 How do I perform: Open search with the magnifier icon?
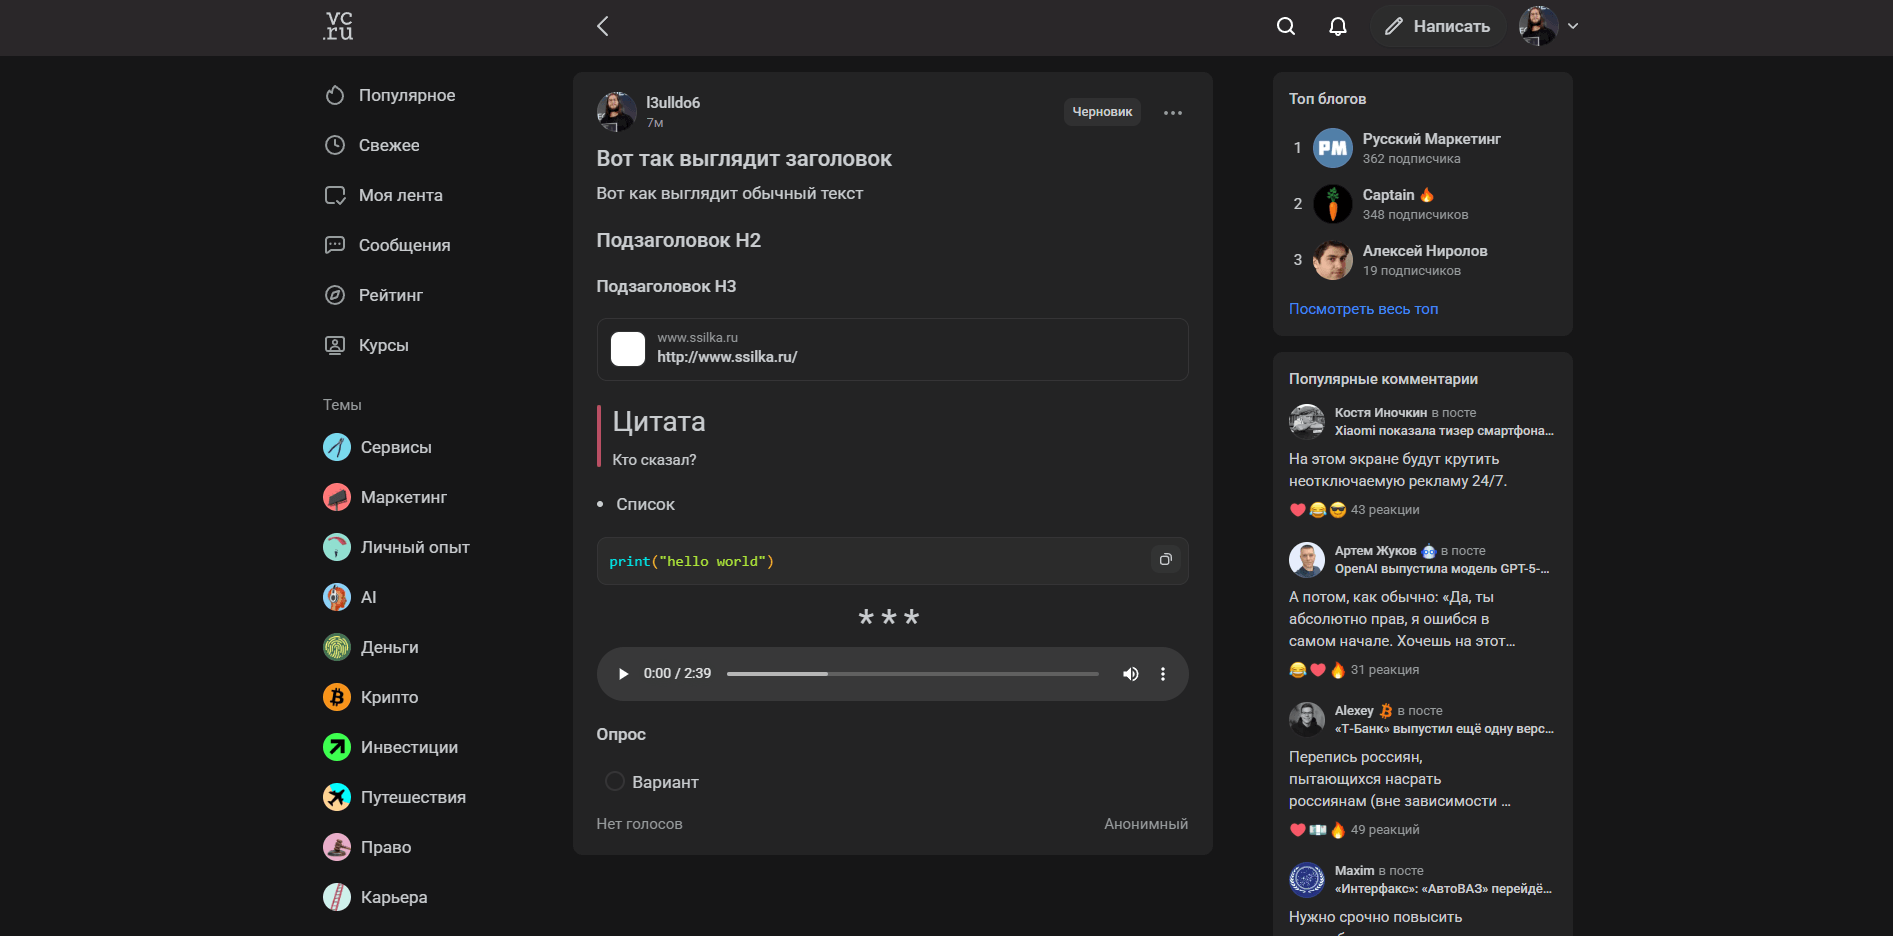pos(1286,26)
